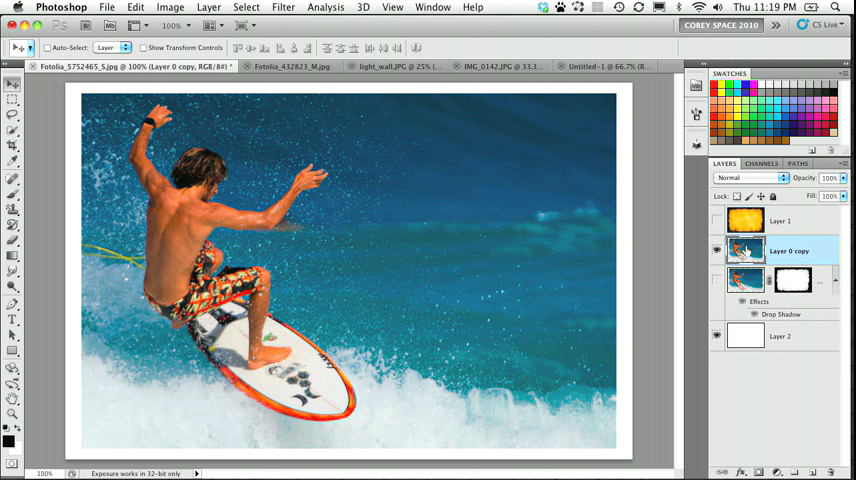This screenshot has width=856, height=480.
Task: Toggle lock all layer icon
Action: tap(773, 197)
